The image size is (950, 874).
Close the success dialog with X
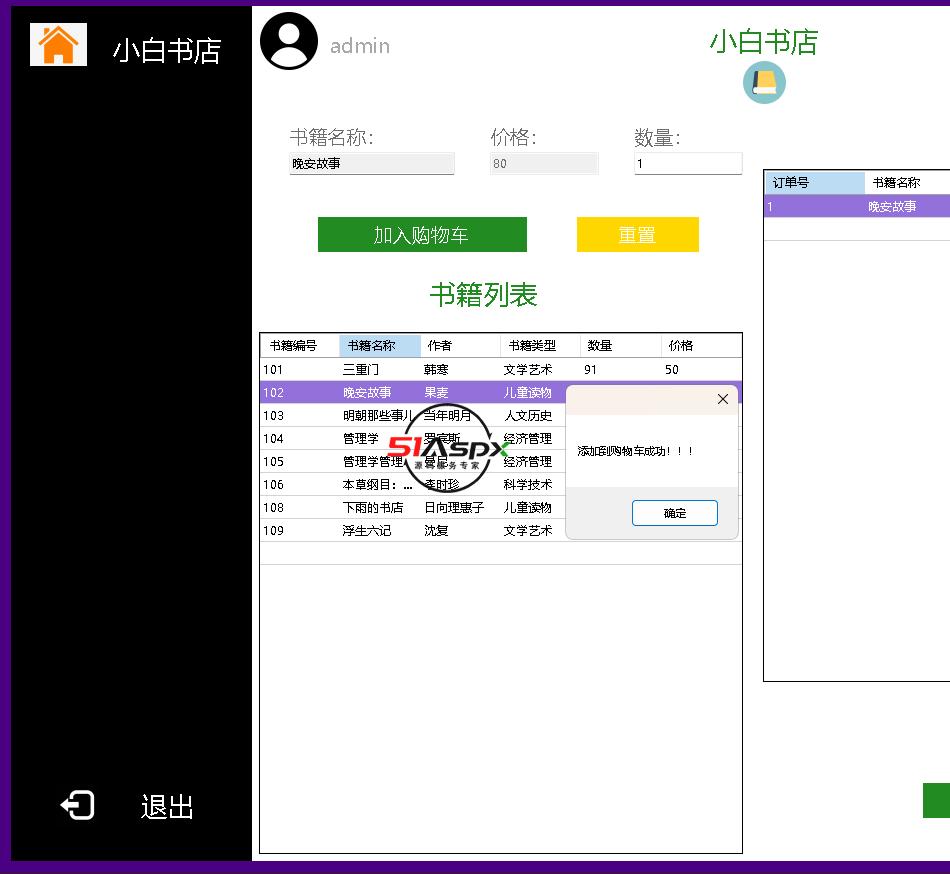[x=723, y=399]
